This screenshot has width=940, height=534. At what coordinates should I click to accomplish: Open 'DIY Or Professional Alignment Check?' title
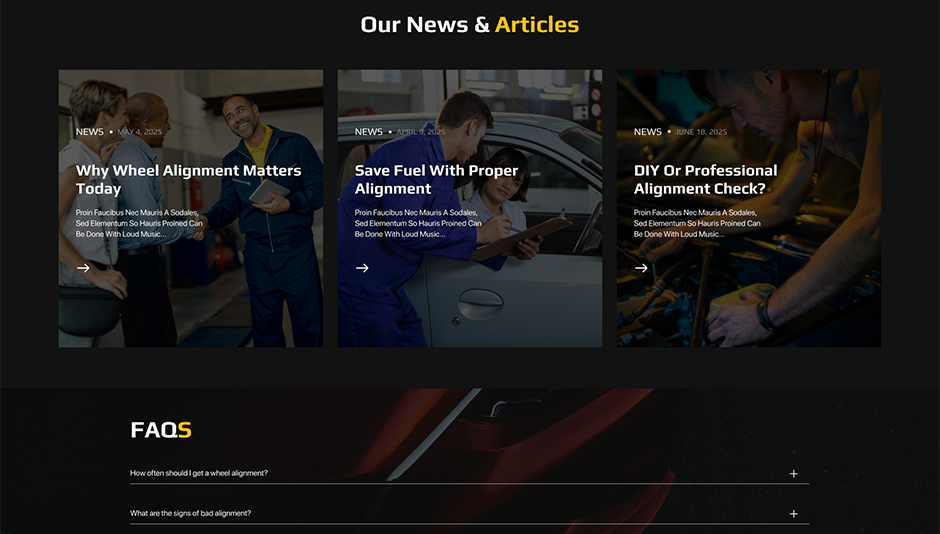(x=705, y=179)
